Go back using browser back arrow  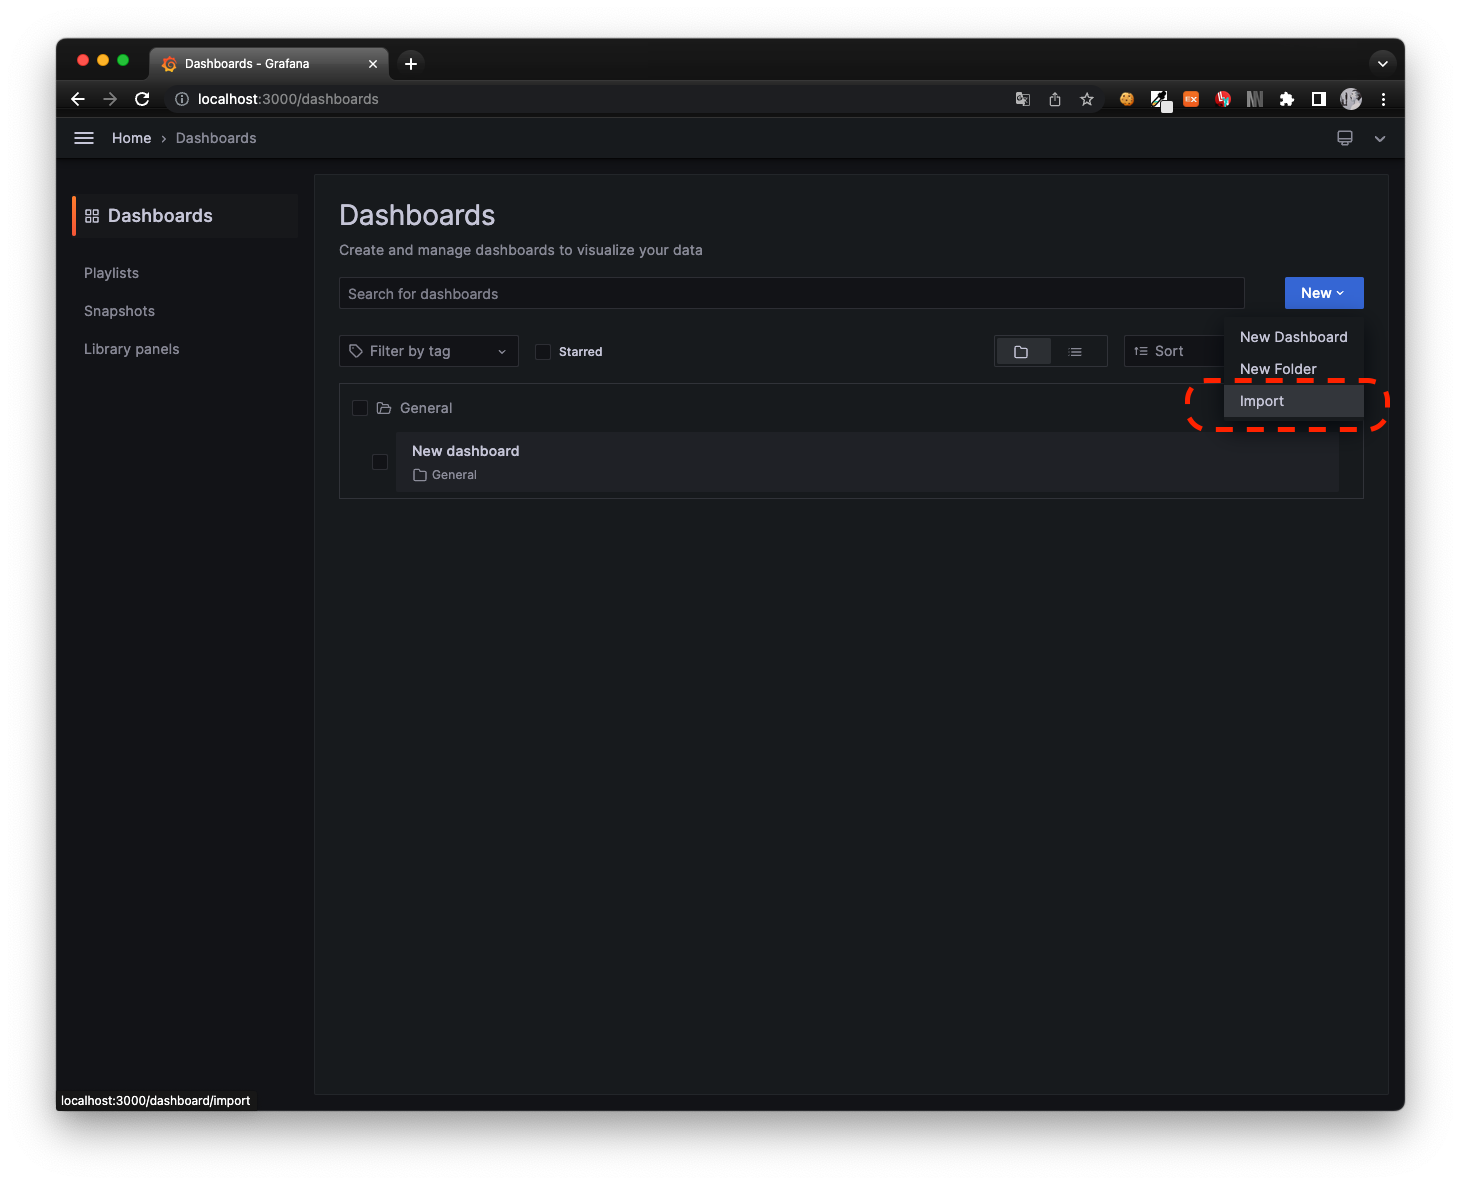click(78, 99)
